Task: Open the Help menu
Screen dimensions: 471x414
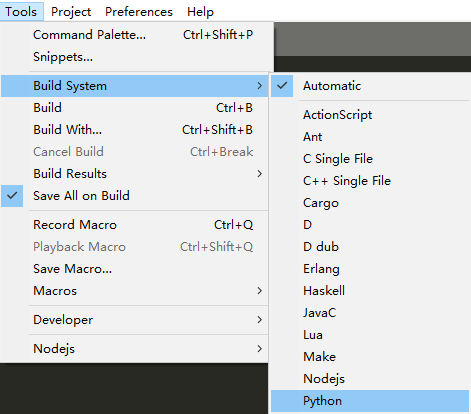Action: (200, 12)
